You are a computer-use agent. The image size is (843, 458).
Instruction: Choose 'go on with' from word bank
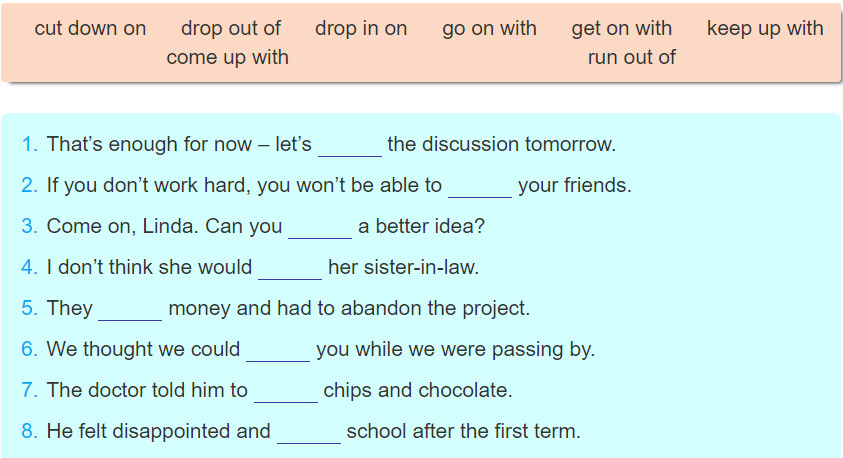(x=489, y=28)
